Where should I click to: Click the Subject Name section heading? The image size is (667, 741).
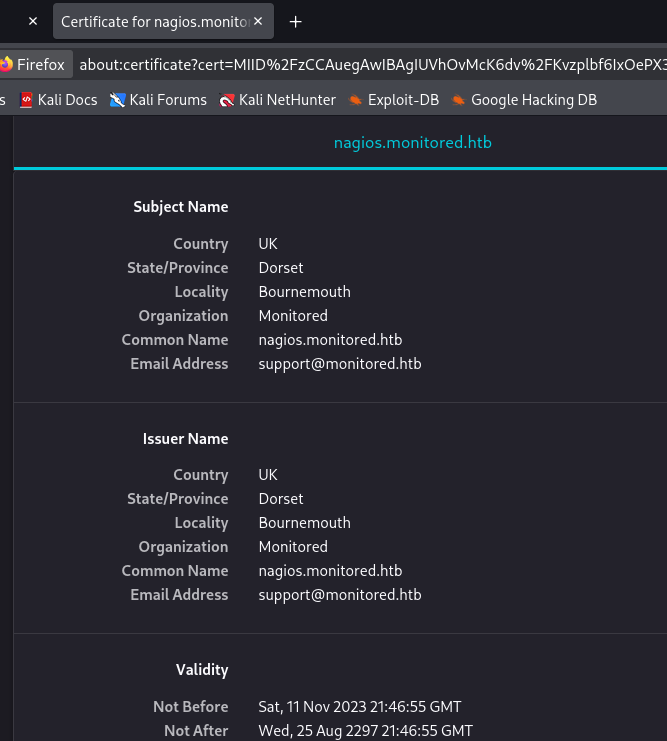click(181, 207)
